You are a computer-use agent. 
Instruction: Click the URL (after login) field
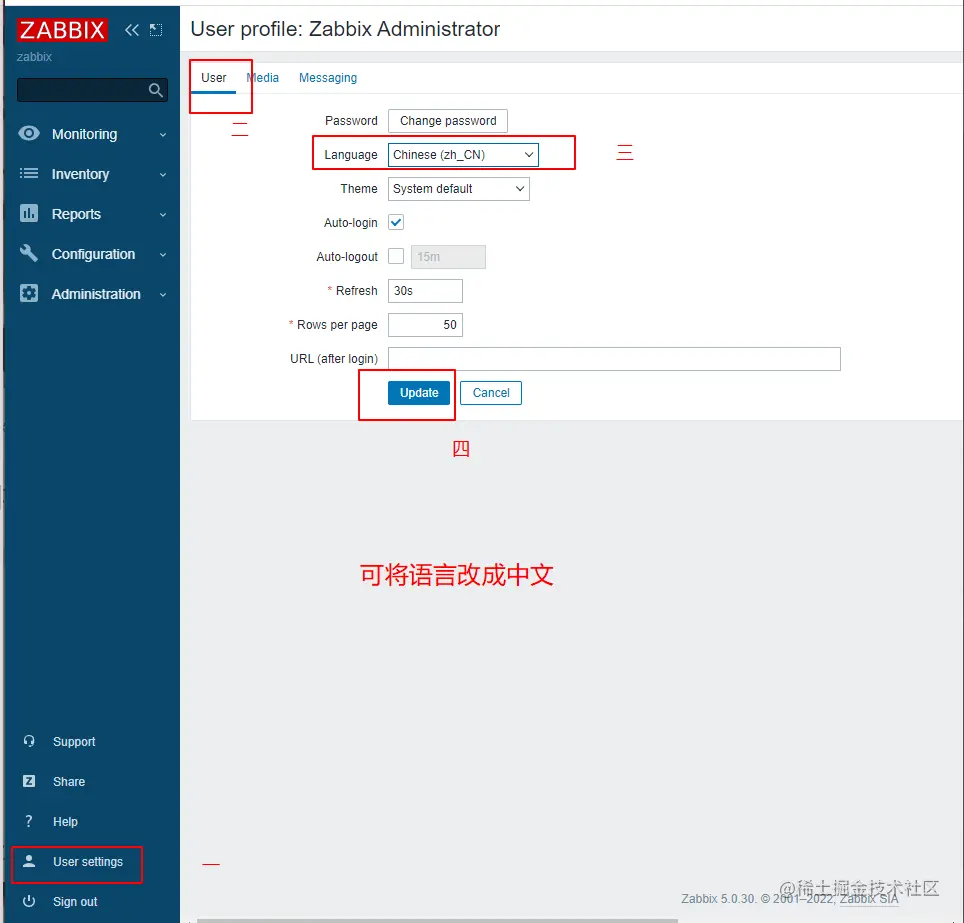coord(614,359)
